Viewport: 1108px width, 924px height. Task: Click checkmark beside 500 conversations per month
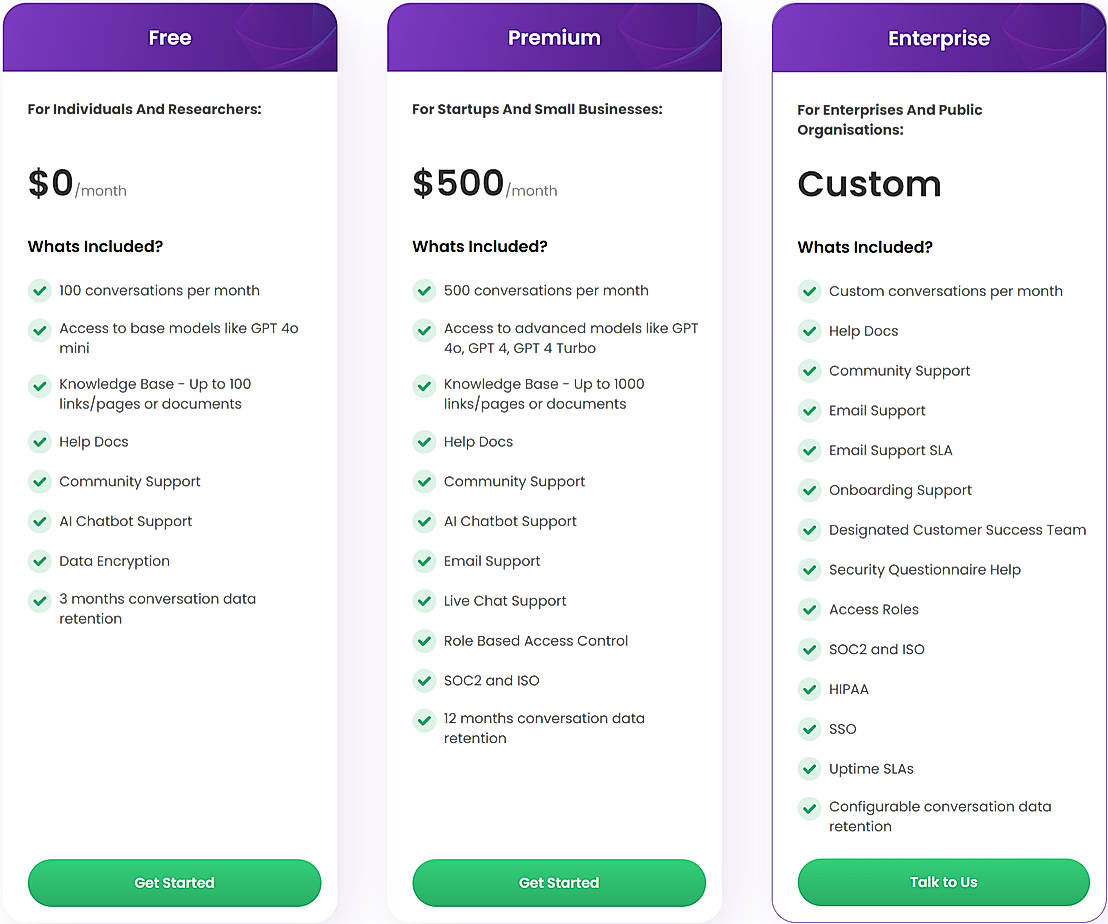click(x=424, y=291)
